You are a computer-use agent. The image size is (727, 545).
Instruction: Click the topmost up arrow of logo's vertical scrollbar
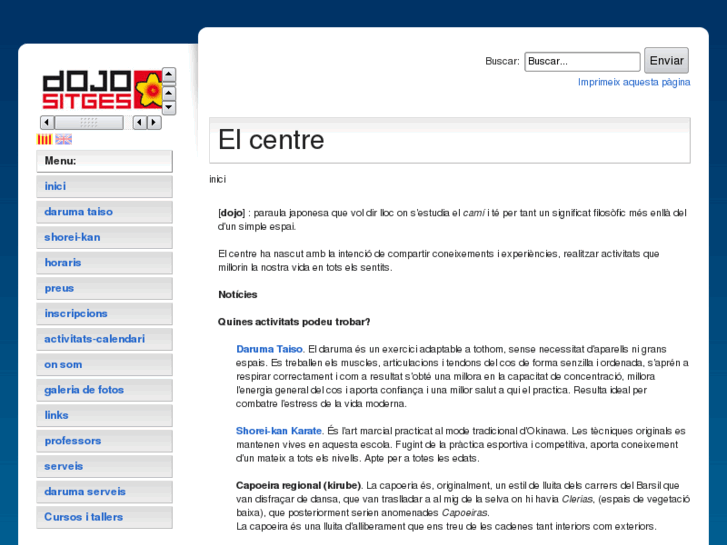point(169,74)
